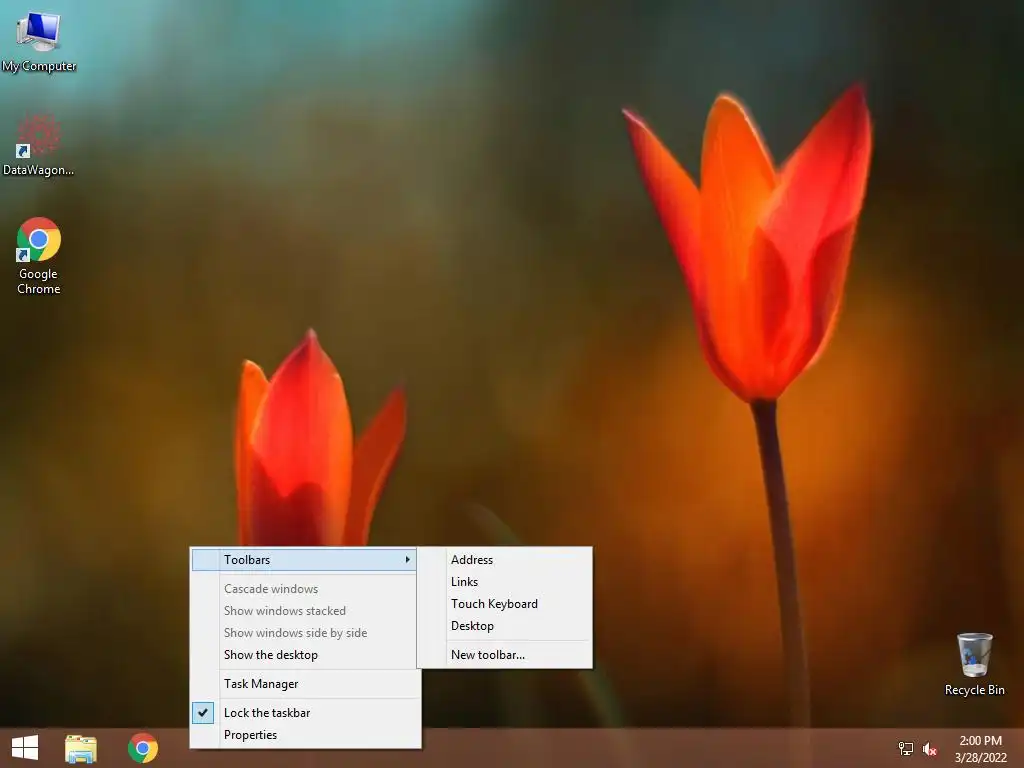Toggle the Lock the taskbar checkmark
The width and height of the screenshot is (1024, 768).
coord(203,712)
